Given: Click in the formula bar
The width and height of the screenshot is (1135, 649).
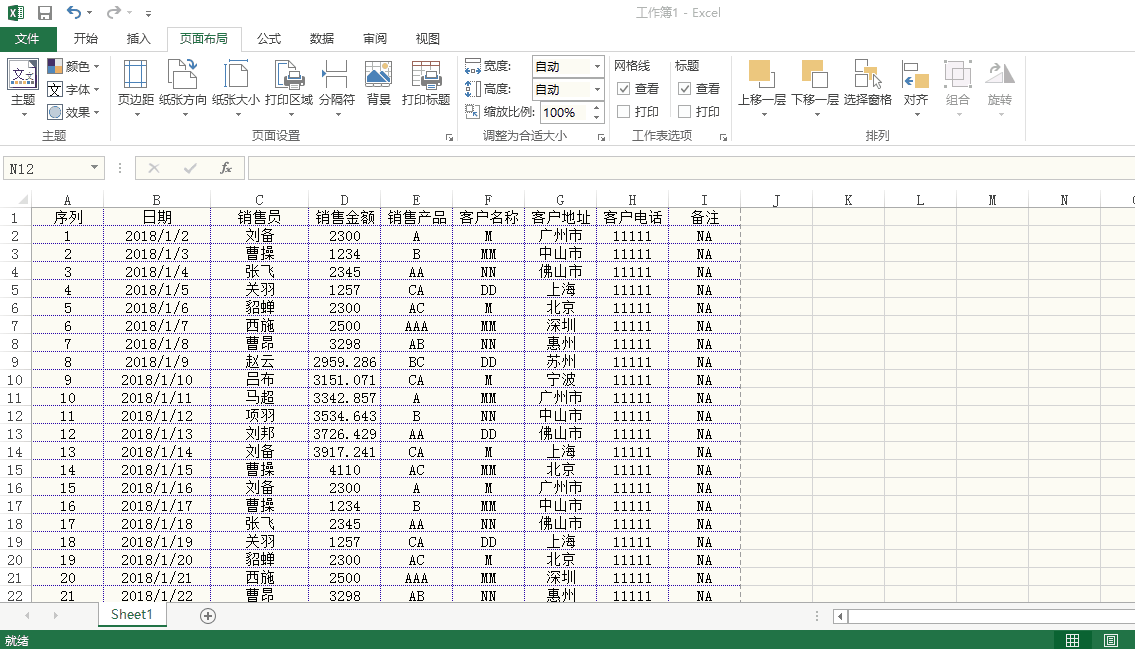Looking at the screenshot, I should pyautogui.click(x=691, y=168).
